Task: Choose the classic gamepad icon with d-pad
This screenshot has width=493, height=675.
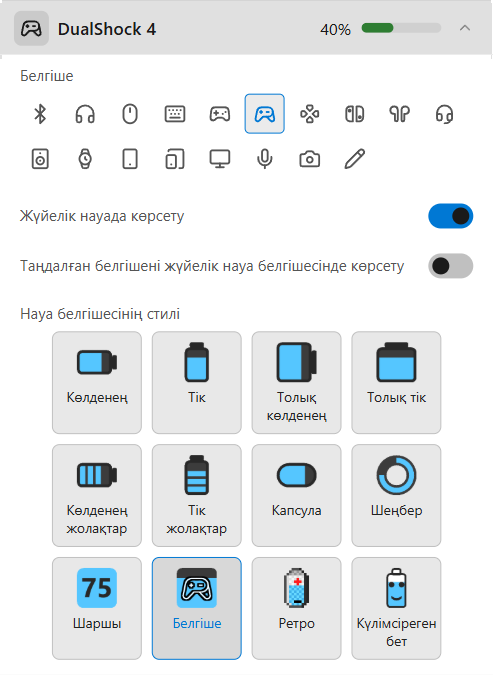Action: (220, 114)
